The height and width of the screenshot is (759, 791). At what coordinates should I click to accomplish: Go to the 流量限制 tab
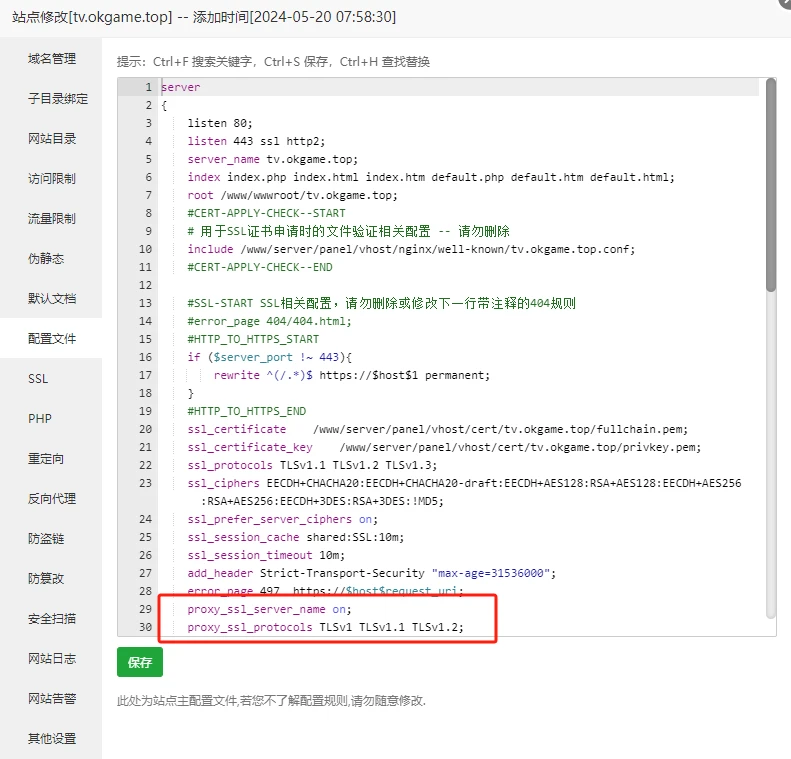pos(51,219)
